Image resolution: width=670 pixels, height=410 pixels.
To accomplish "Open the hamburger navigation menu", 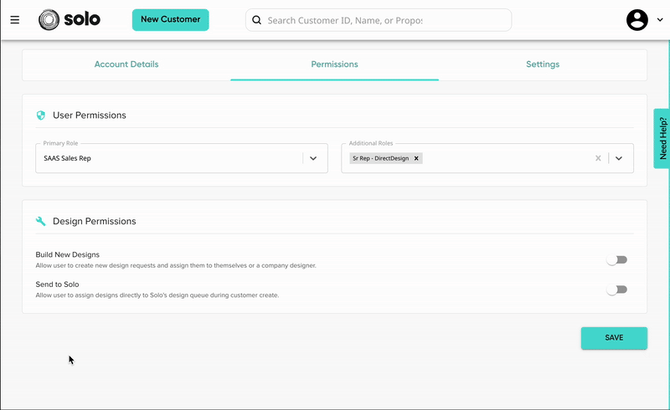I will (x=15, y=20).
